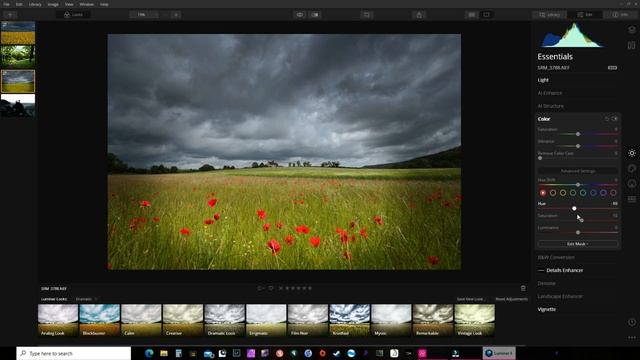Toggle the before/after compare icon
Viewport: 640px width, 360px height.
tap(315, 15)
